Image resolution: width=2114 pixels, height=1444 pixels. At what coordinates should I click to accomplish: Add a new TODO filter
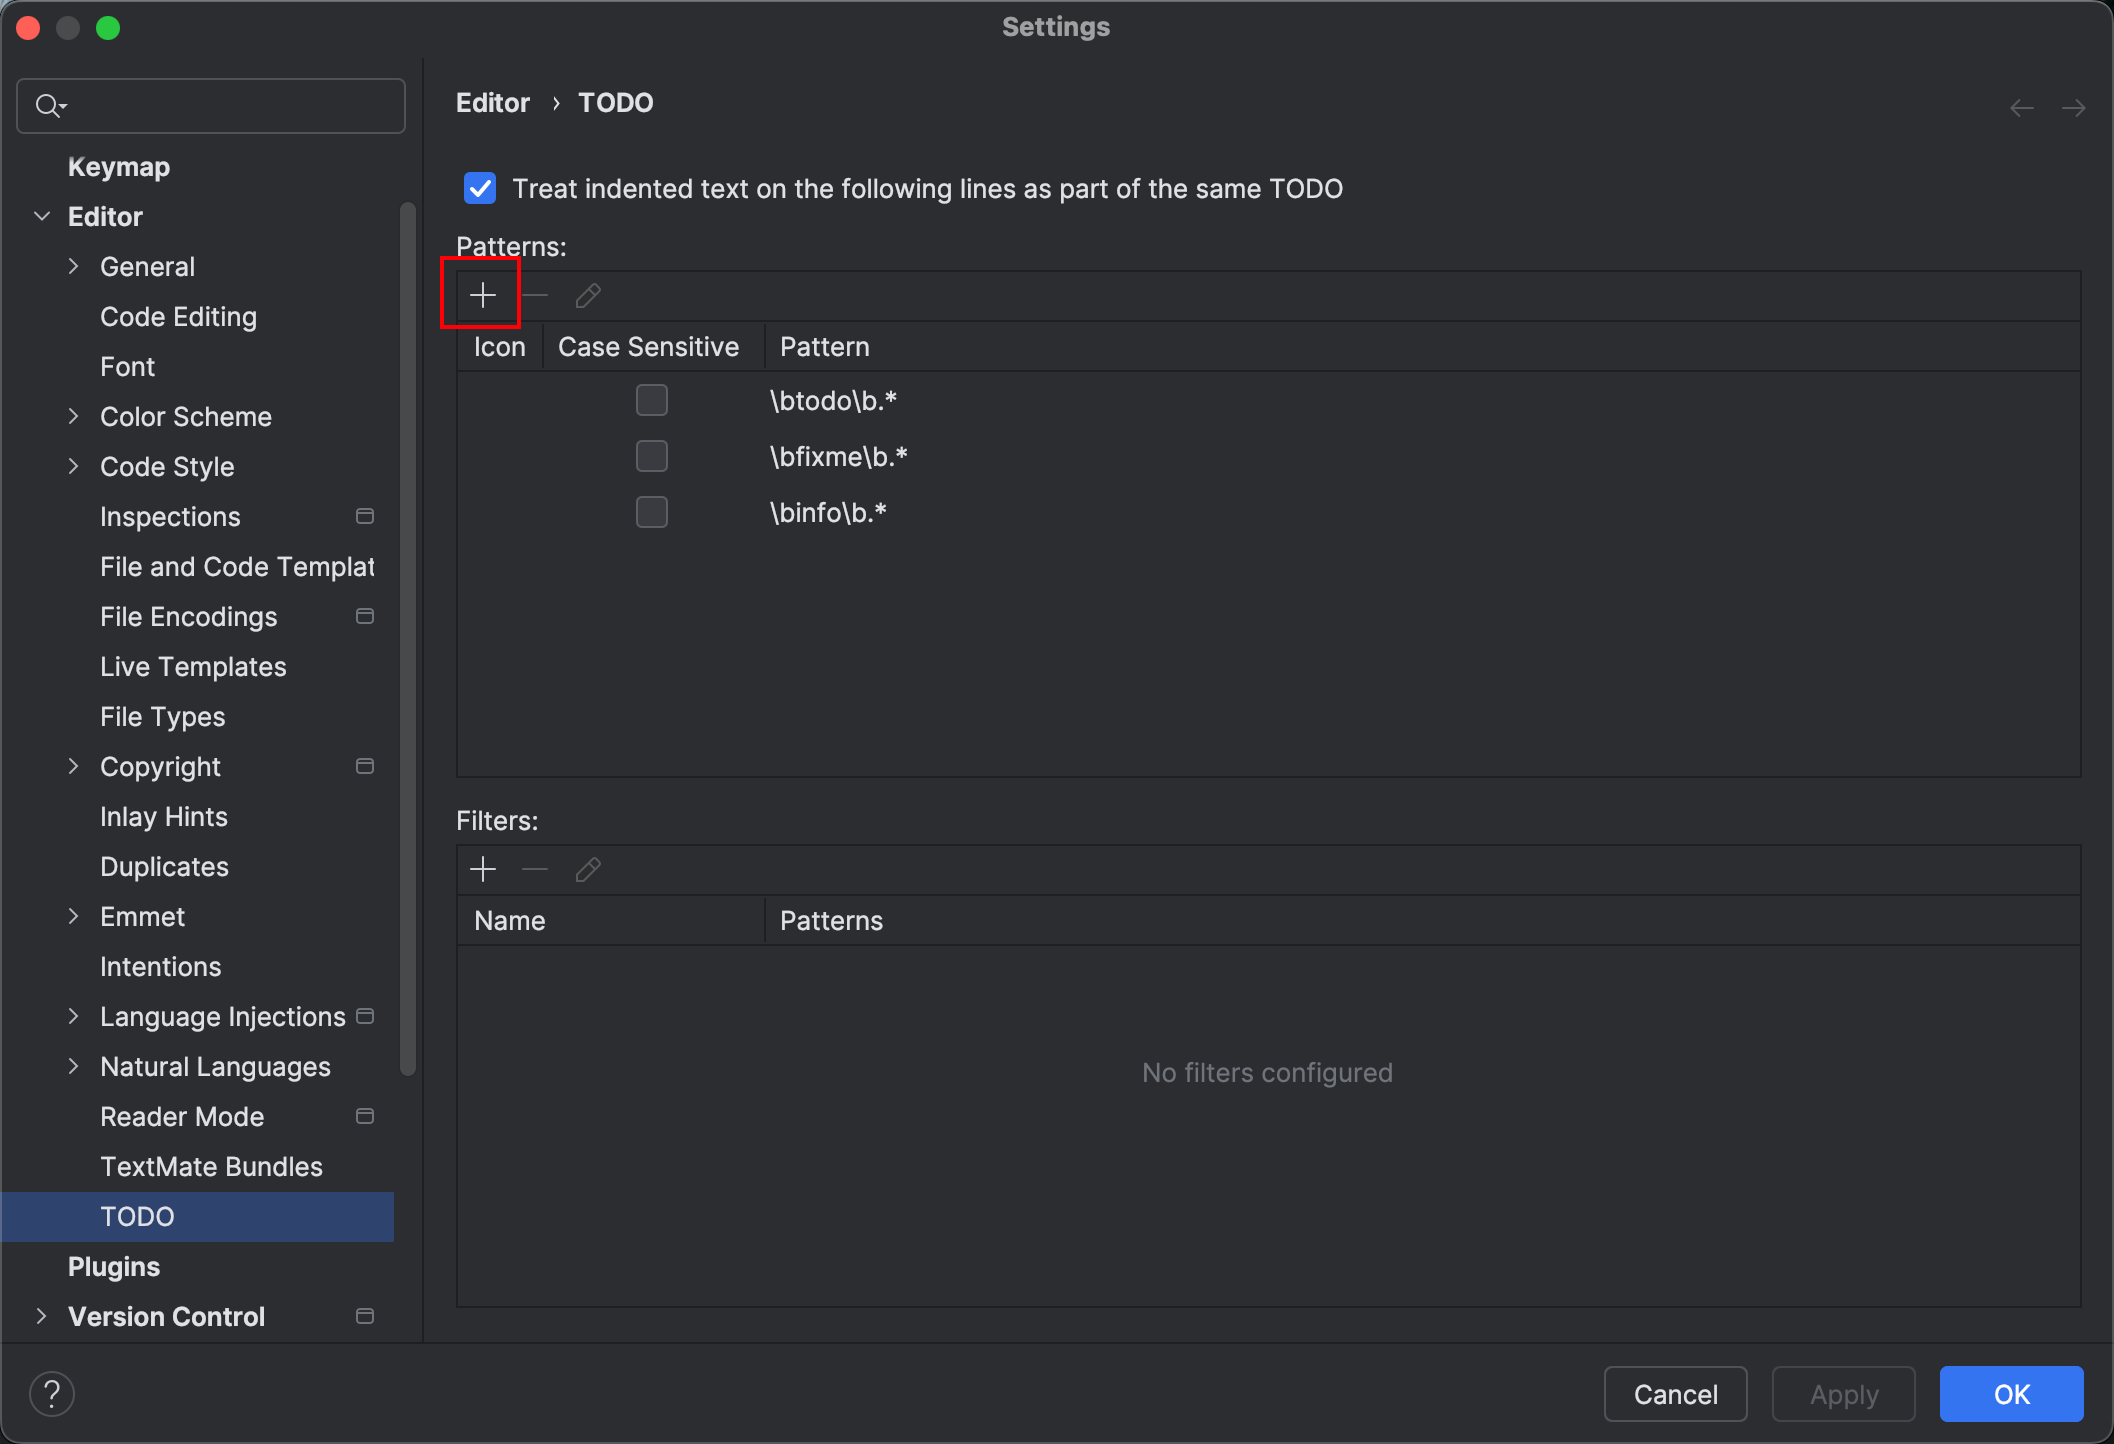click(482, 869)
